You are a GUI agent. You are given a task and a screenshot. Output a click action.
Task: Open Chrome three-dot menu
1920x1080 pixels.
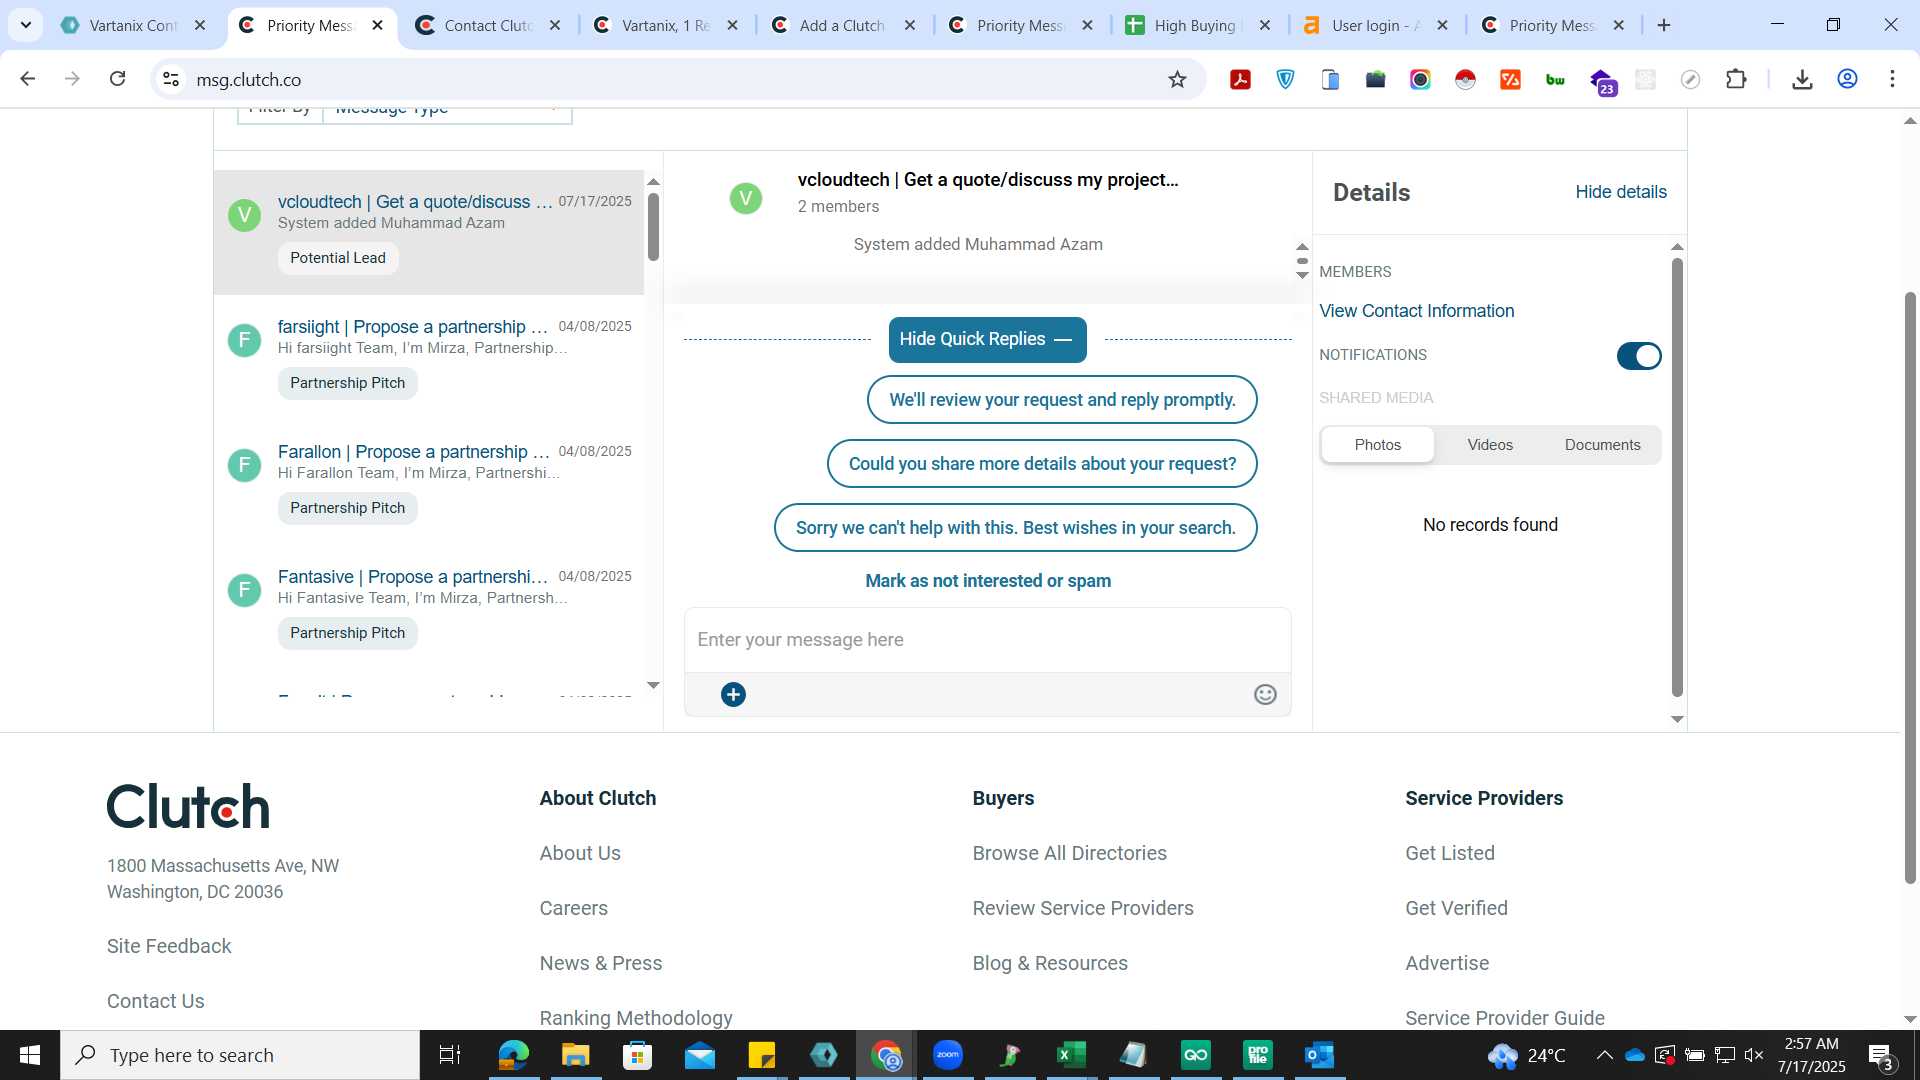pos(1892,80)
